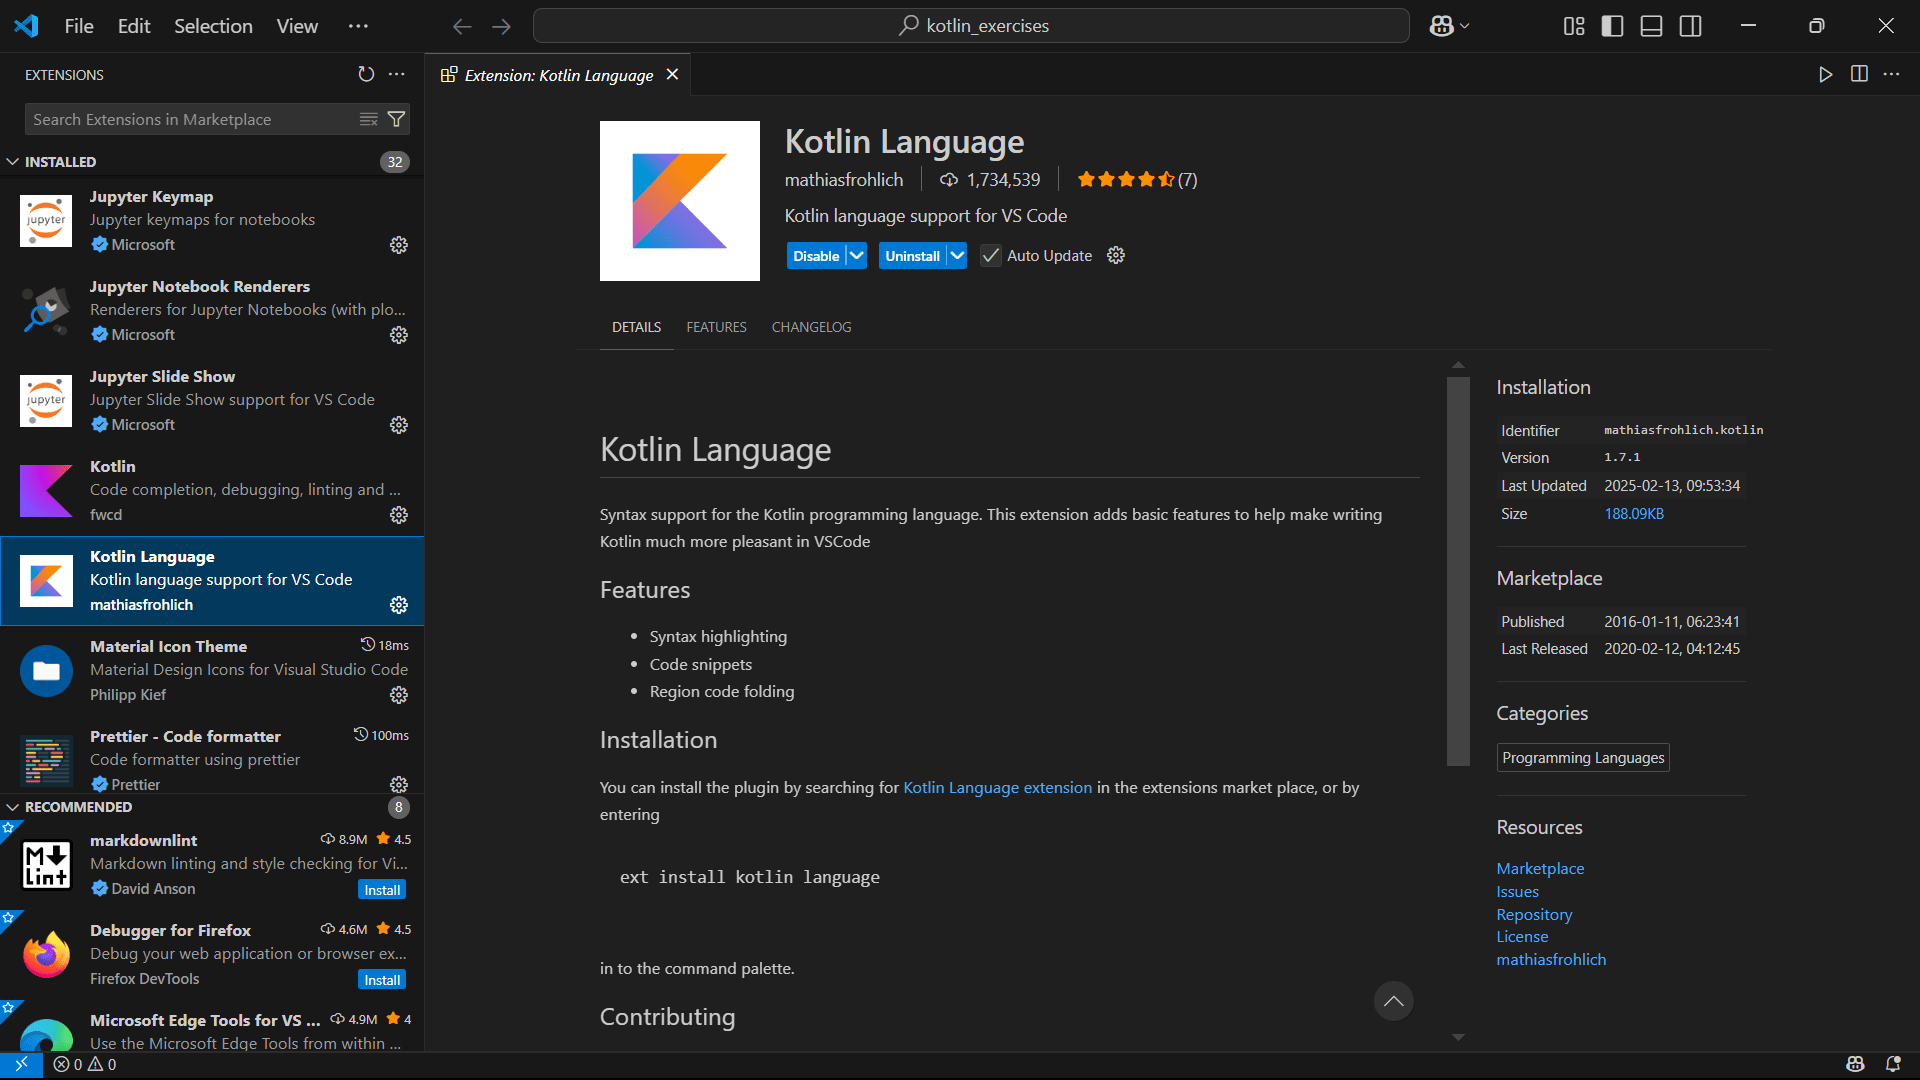Screen dimensions: 1920x1080
Task: Open editor tab more actions menu
Action: (1892, 74)
